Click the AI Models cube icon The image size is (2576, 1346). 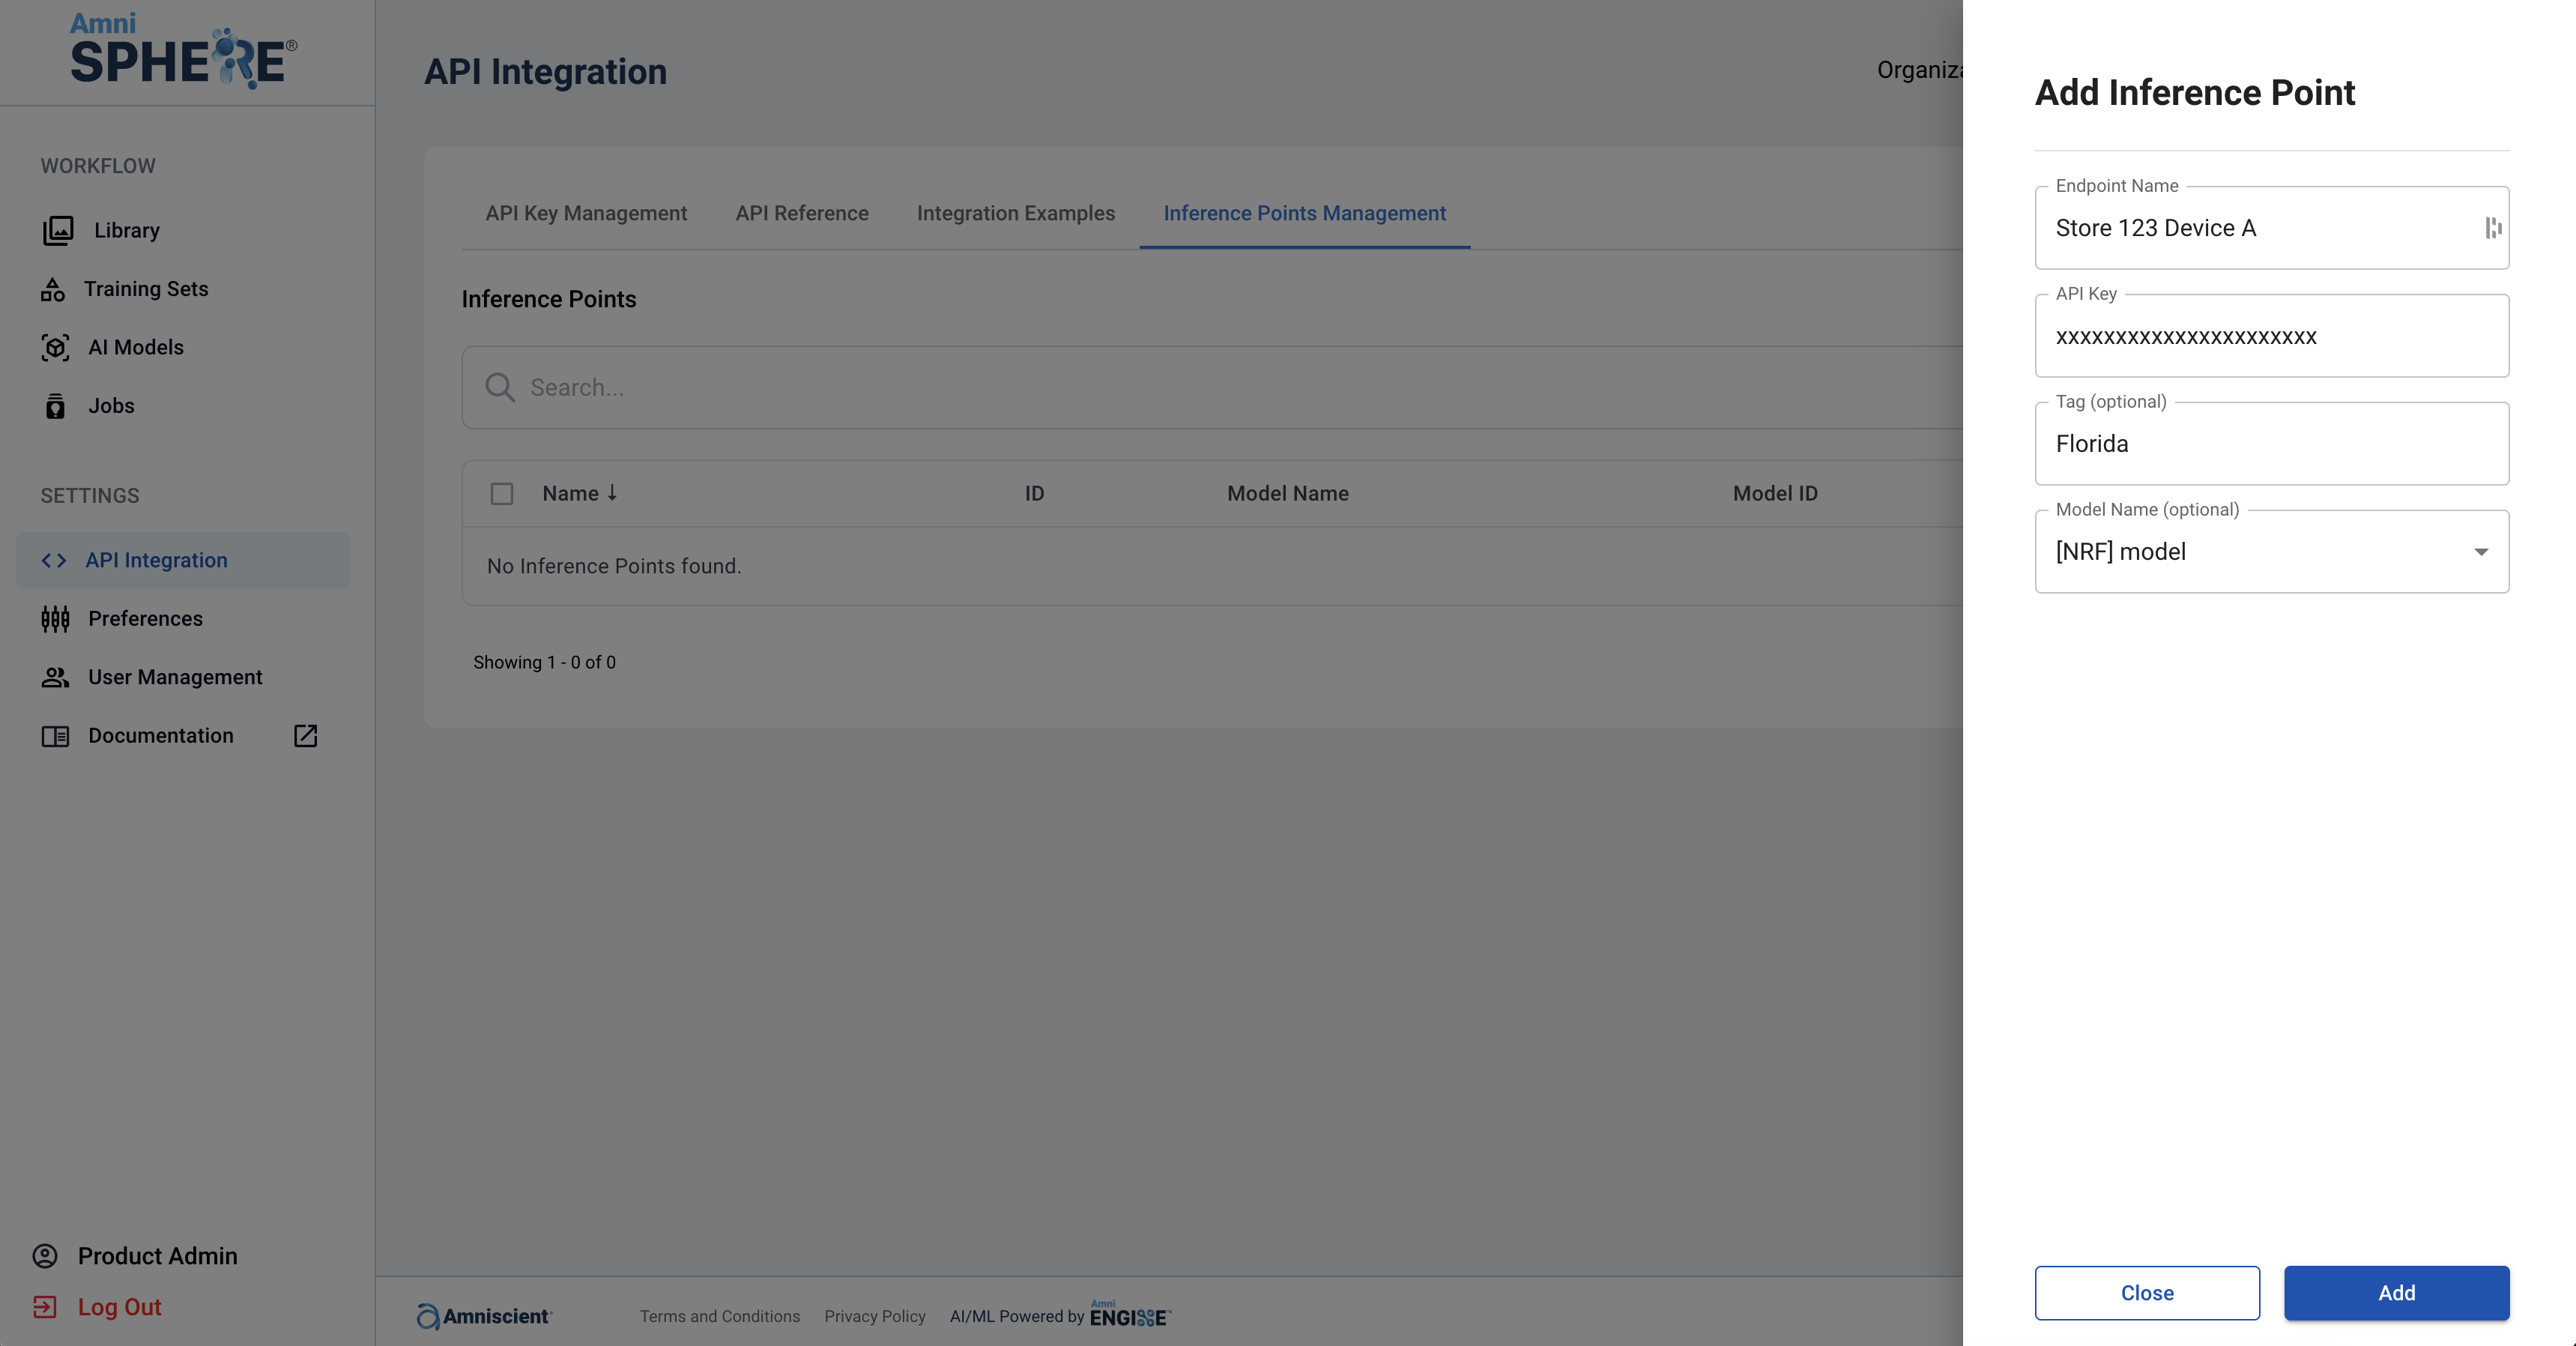coord(55,347)
